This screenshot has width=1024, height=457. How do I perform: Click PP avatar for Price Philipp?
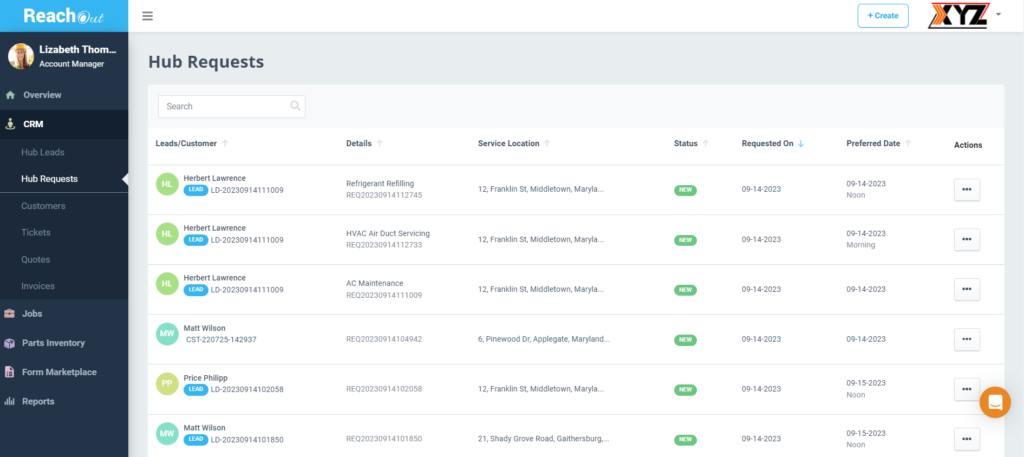[x=167, y=383]
